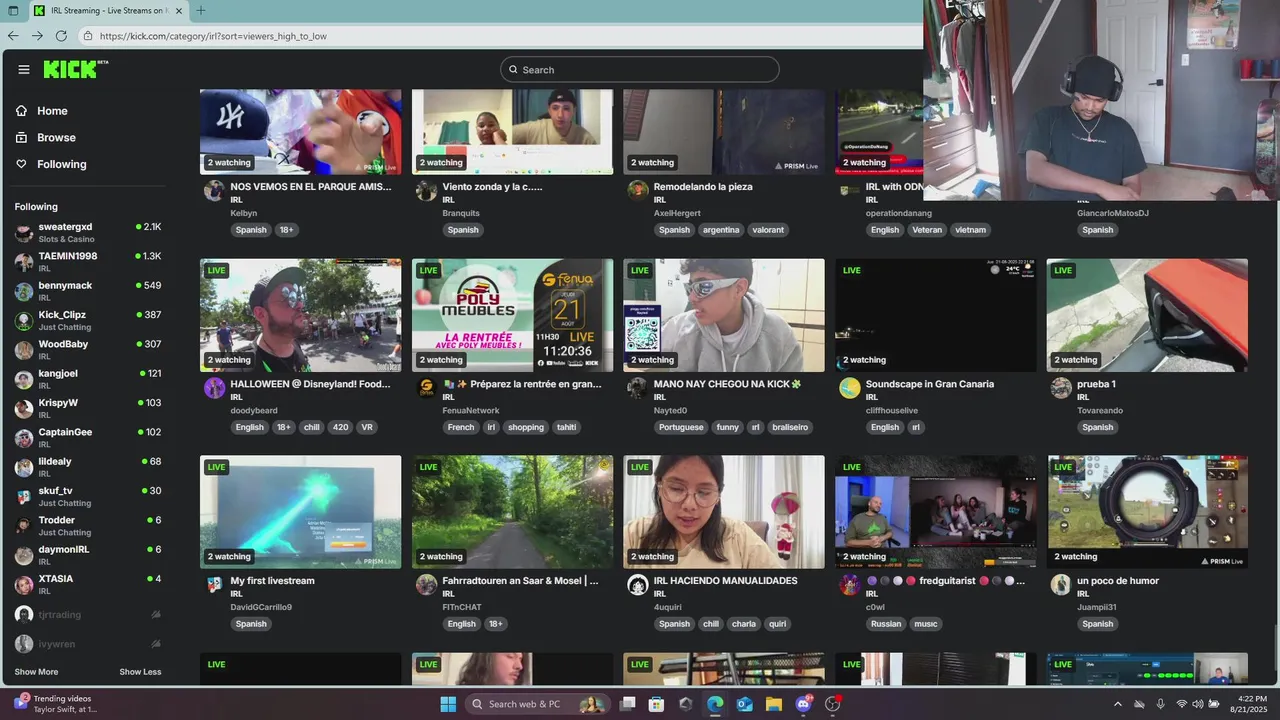Open the Tovareando channel name link
The width and height of the screenshot is (1280, 720).
[1101, 410]
